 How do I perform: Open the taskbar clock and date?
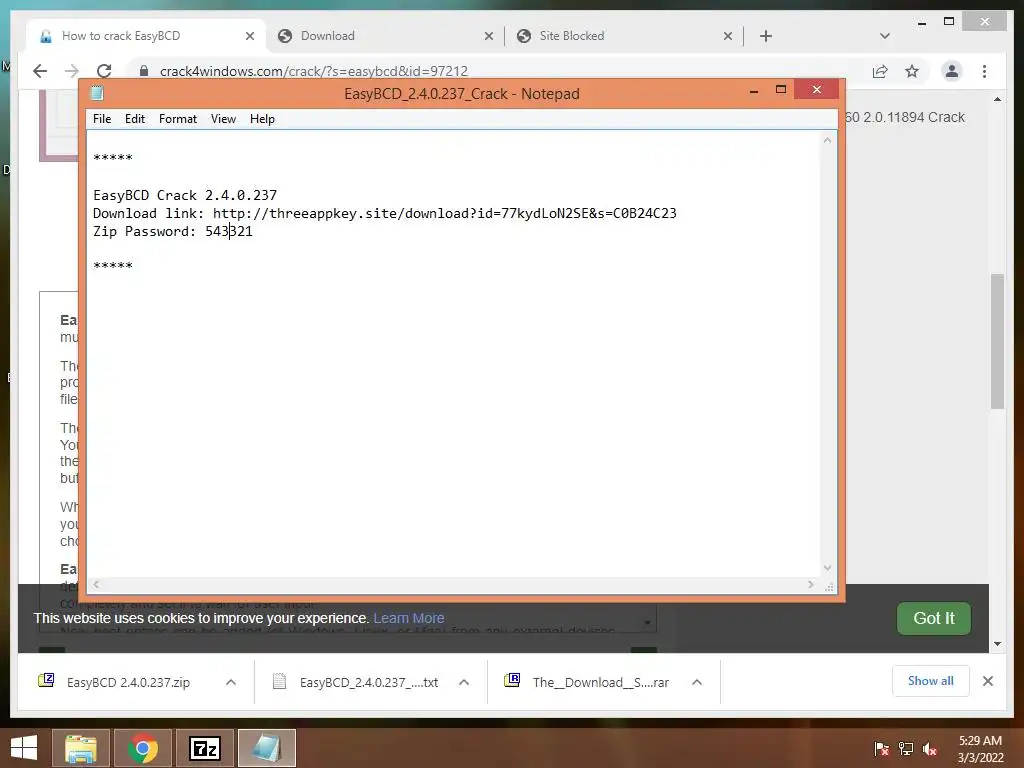tap(980, 749)
